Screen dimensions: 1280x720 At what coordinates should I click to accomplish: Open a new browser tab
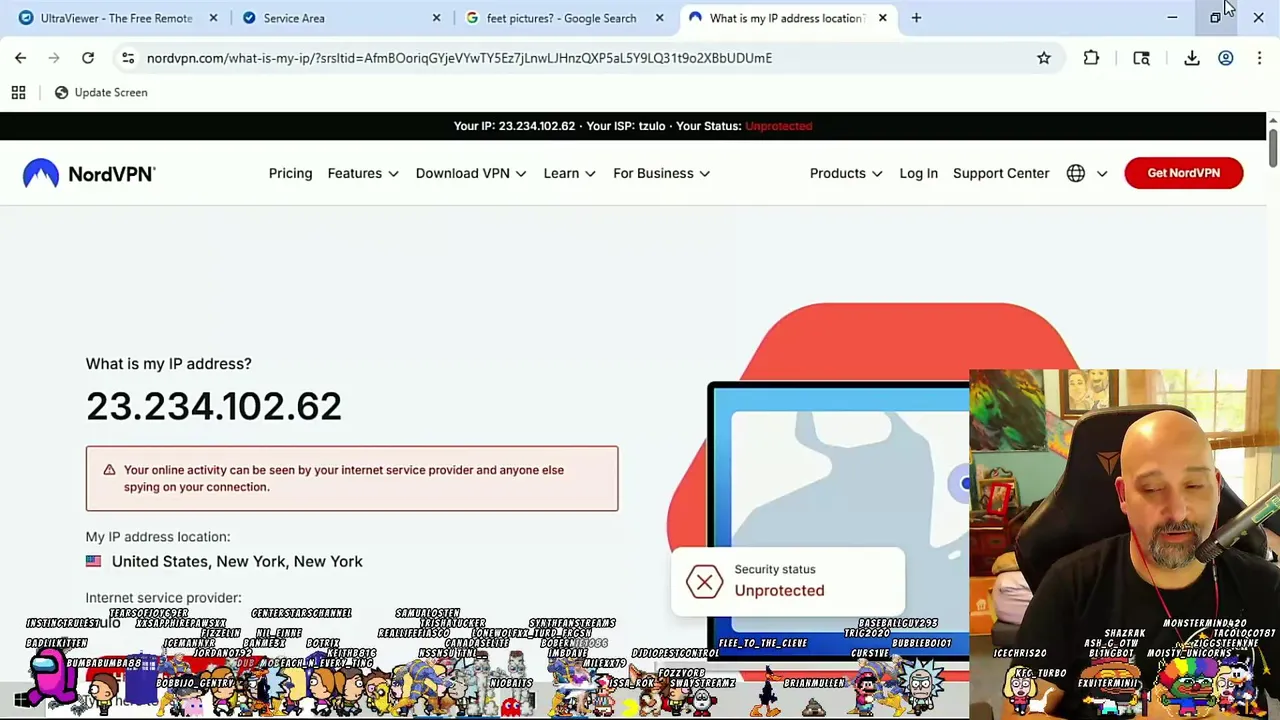916,18
